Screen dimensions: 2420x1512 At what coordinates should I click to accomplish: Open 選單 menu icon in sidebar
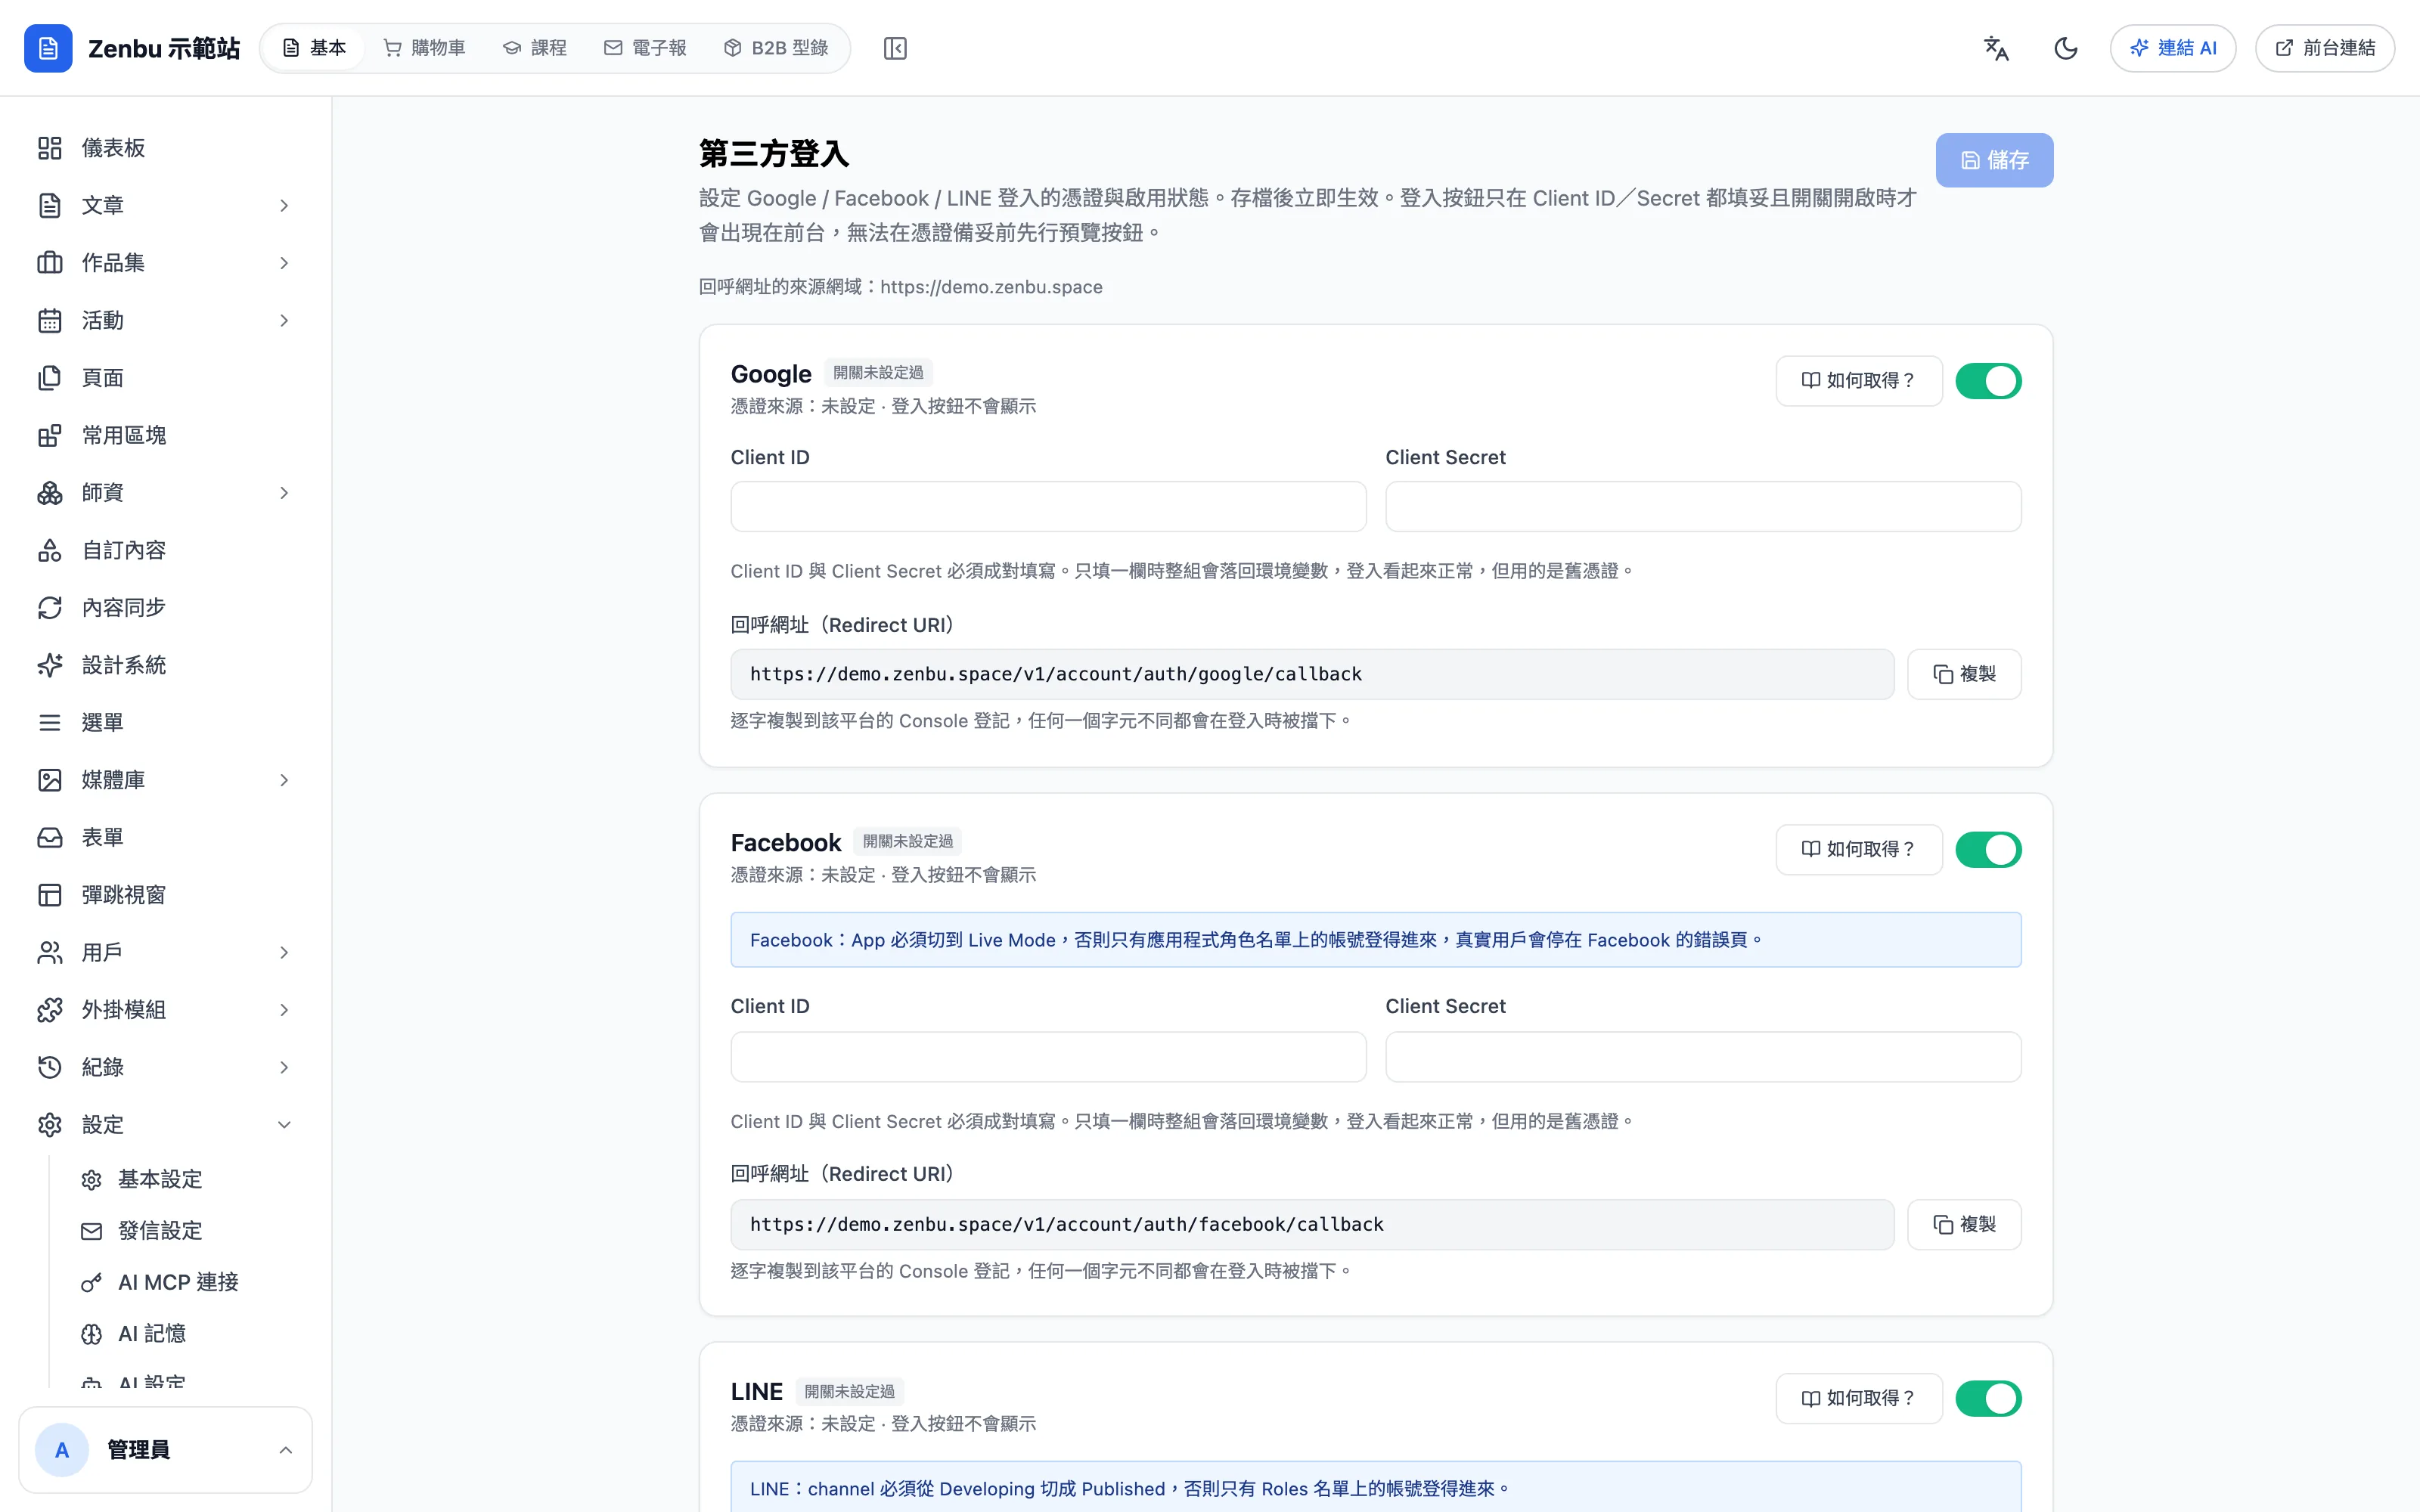(x=50, y=722)
